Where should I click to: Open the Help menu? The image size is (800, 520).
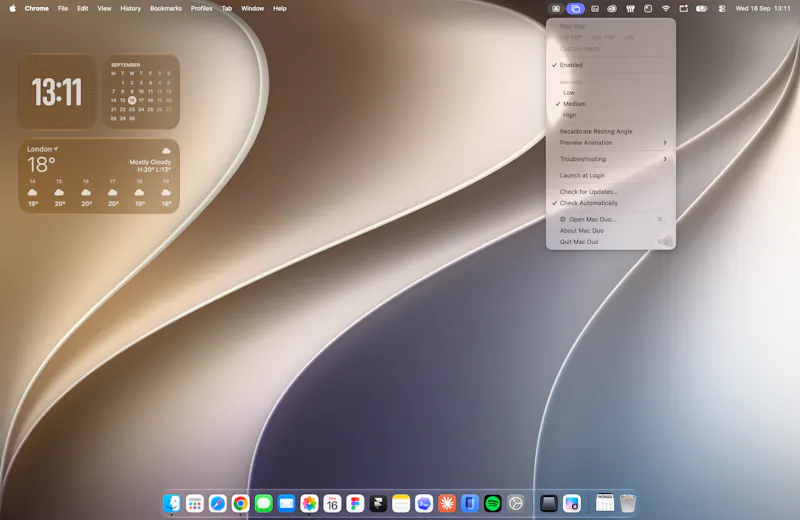(280, 8)
